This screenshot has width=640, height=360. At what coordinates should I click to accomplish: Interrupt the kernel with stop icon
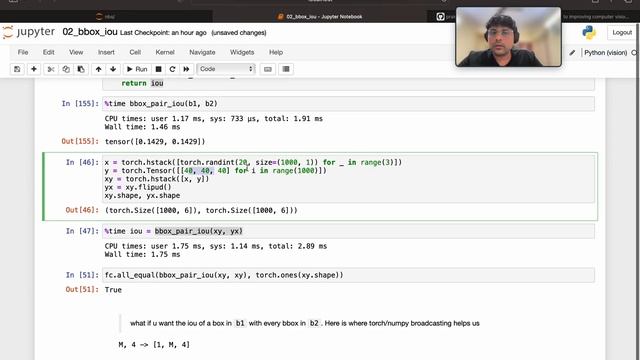pyautogui.click(x=158, y=69)
